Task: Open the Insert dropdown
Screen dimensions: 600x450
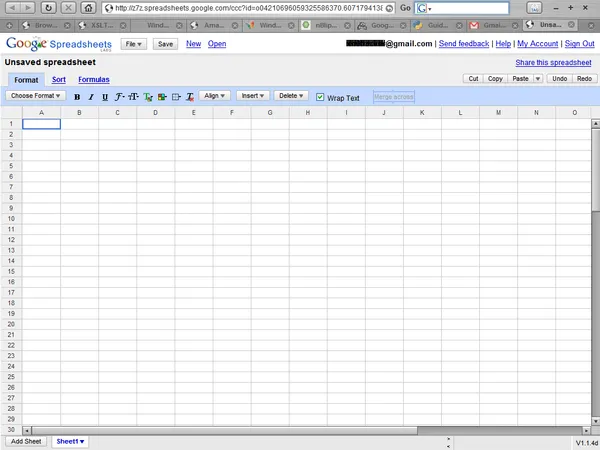Action: pos(252,96)
